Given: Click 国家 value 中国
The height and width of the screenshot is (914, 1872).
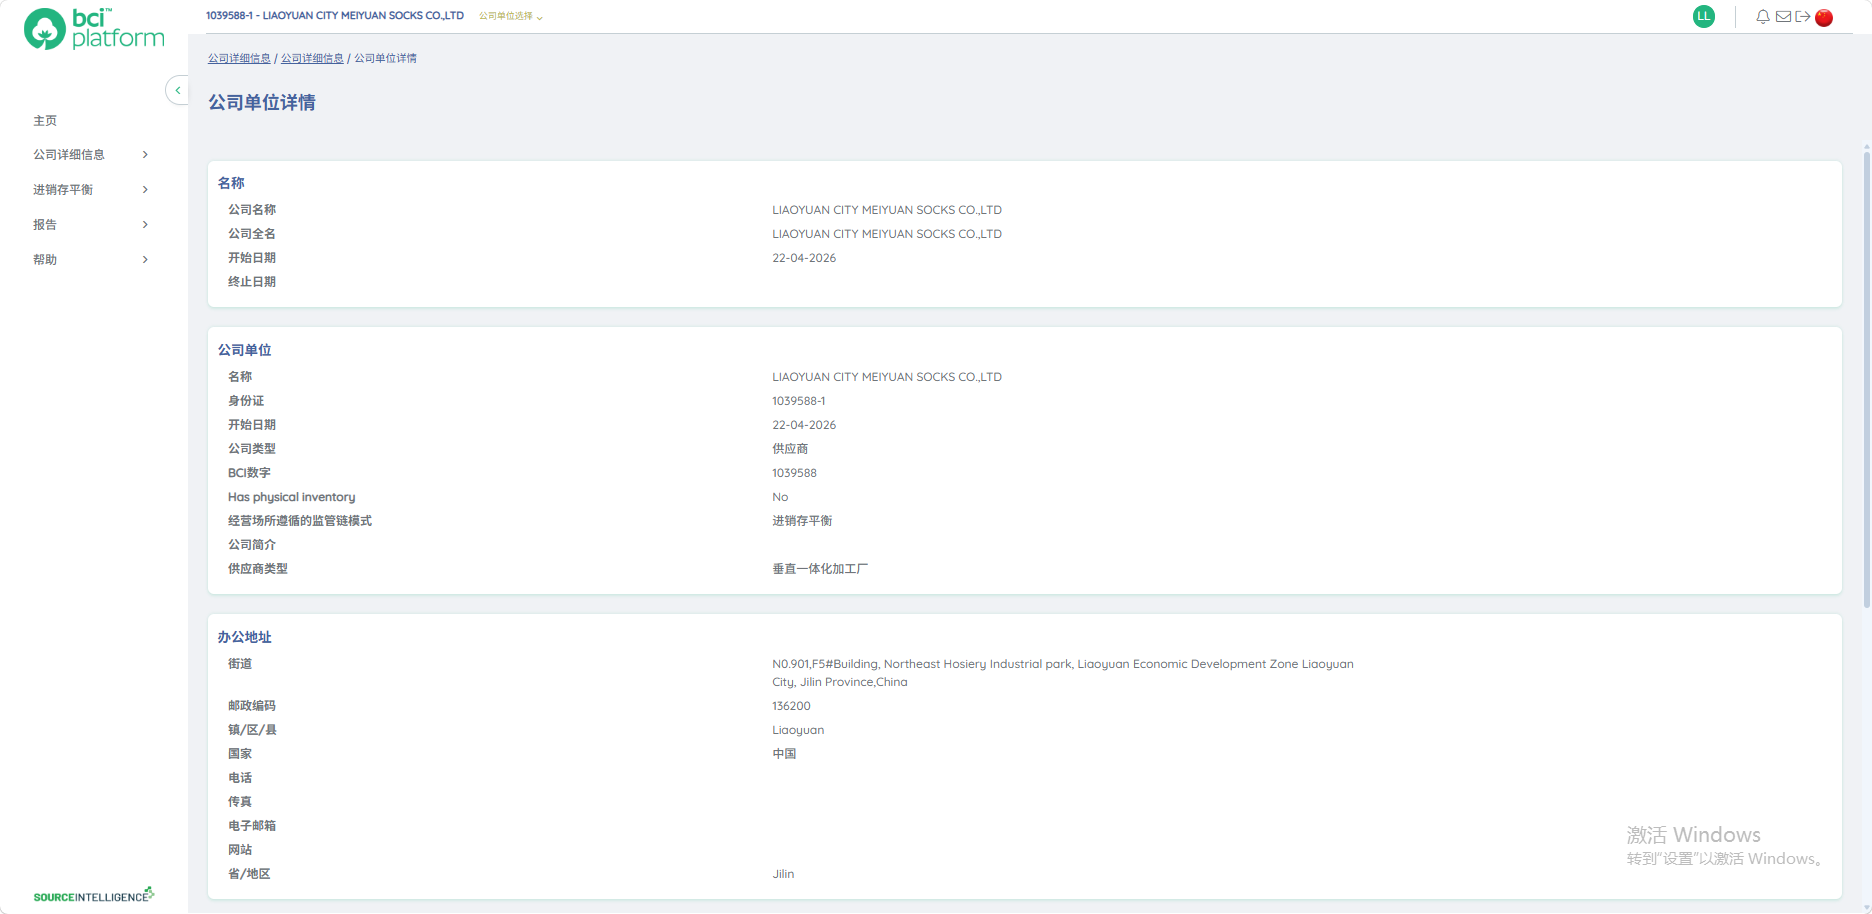Looking at the screenshot, I should 784,754.
